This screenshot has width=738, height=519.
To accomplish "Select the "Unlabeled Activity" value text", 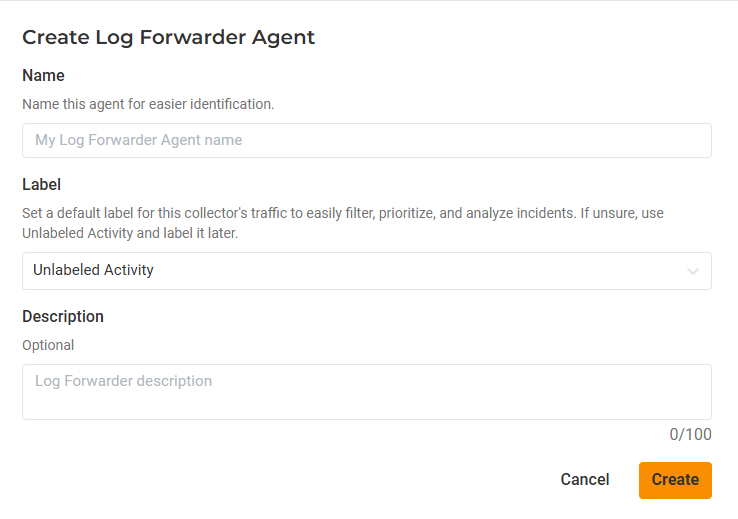I will pos(93,270).
